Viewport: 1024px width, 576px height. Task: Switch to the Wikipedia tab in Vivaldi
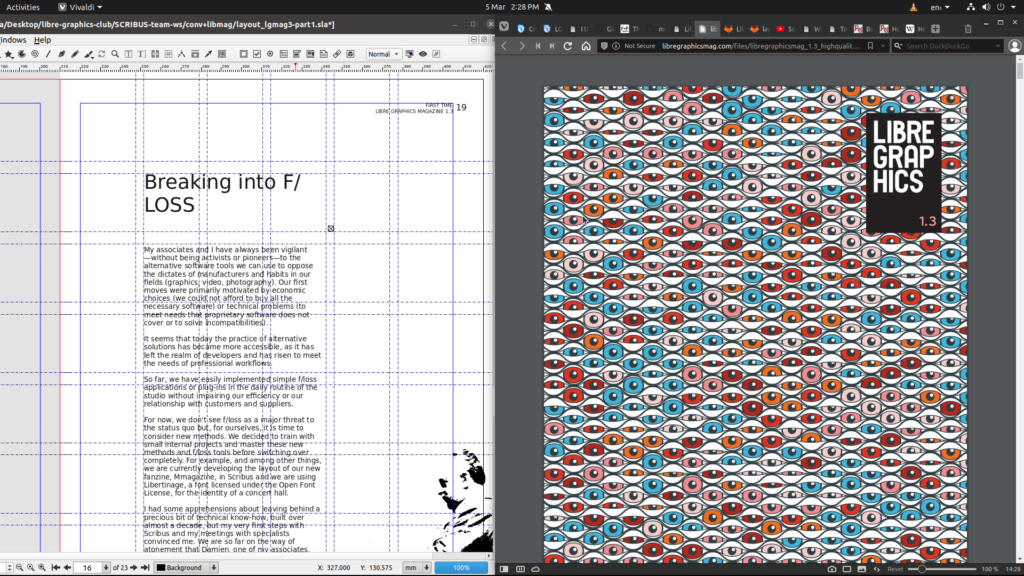click(915, 29)
